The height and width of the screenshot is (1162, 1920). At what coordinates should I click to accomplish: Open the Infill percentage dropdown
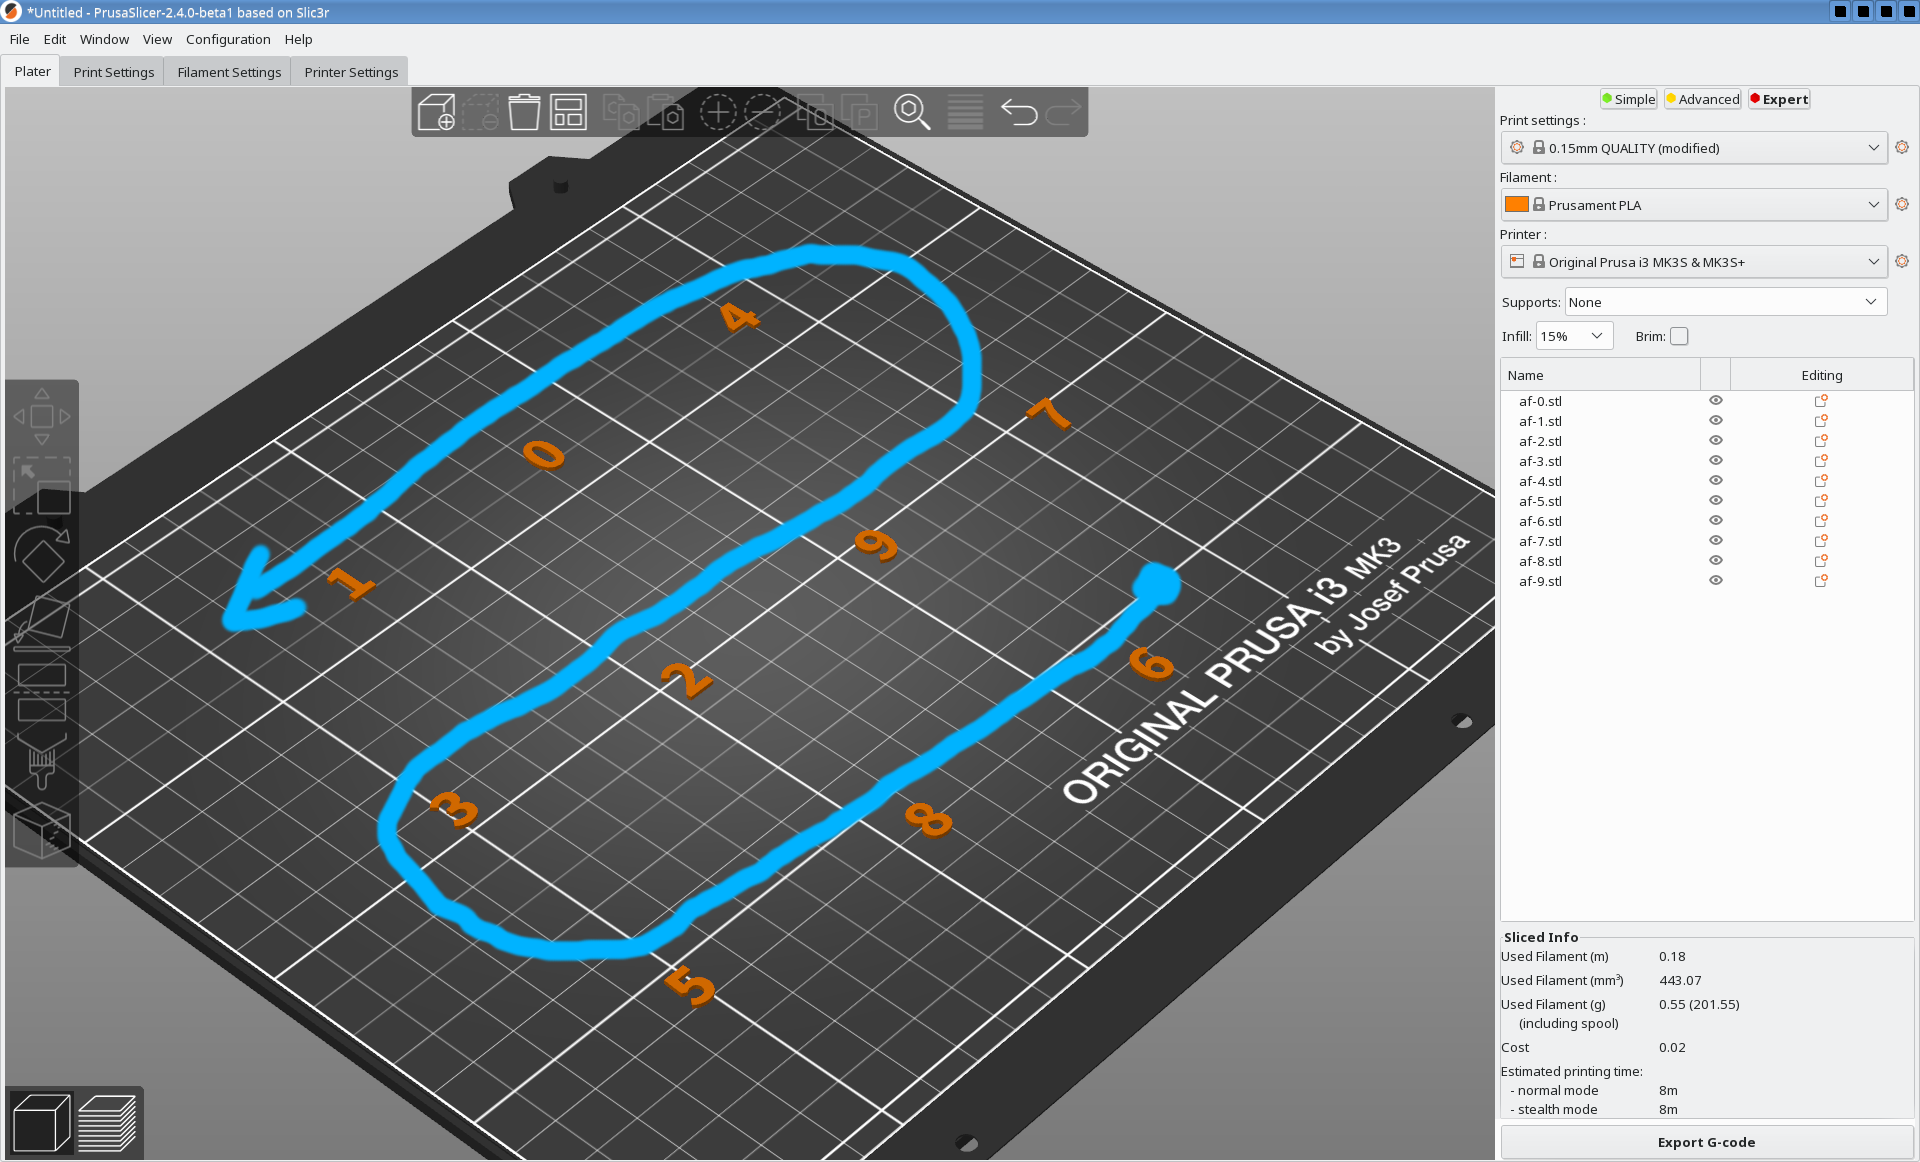(1574, 337)
